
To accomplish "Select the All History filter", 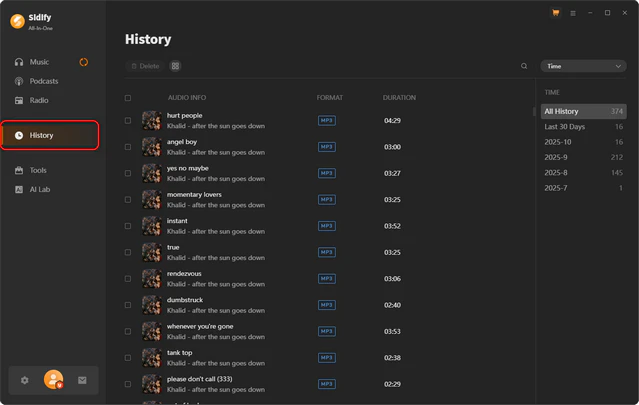I will (x=584, y=111).
